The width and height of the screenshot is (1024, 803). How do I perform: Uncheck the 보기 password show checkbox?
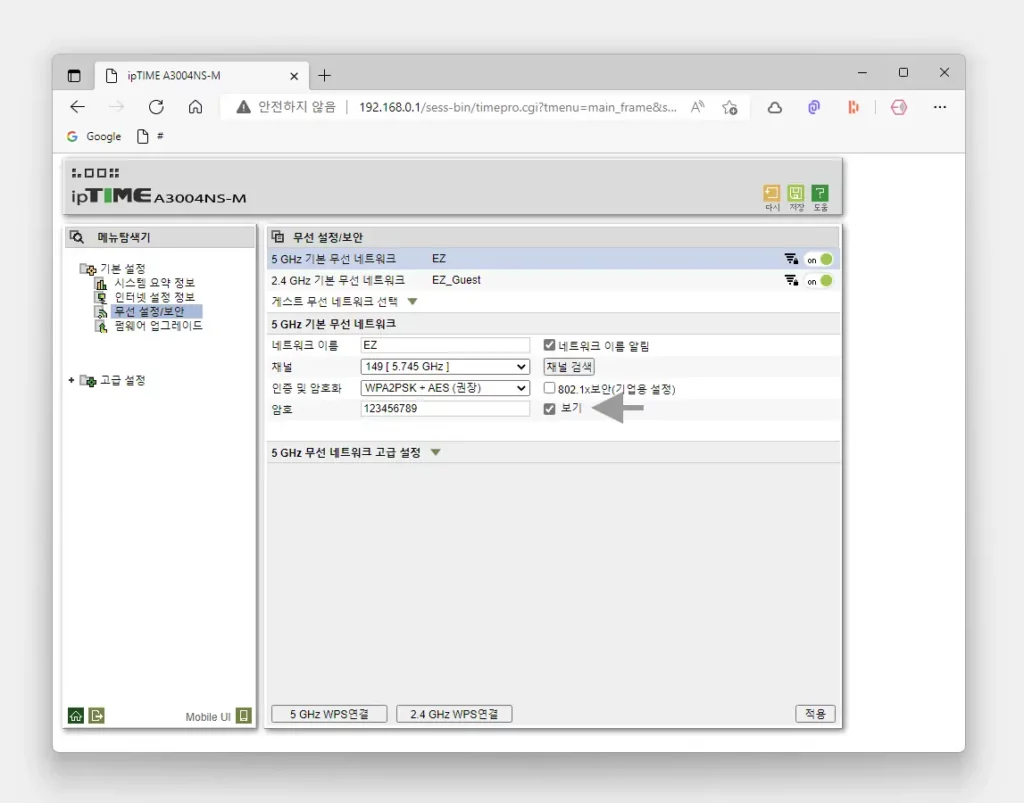click(x=549, y=409)
